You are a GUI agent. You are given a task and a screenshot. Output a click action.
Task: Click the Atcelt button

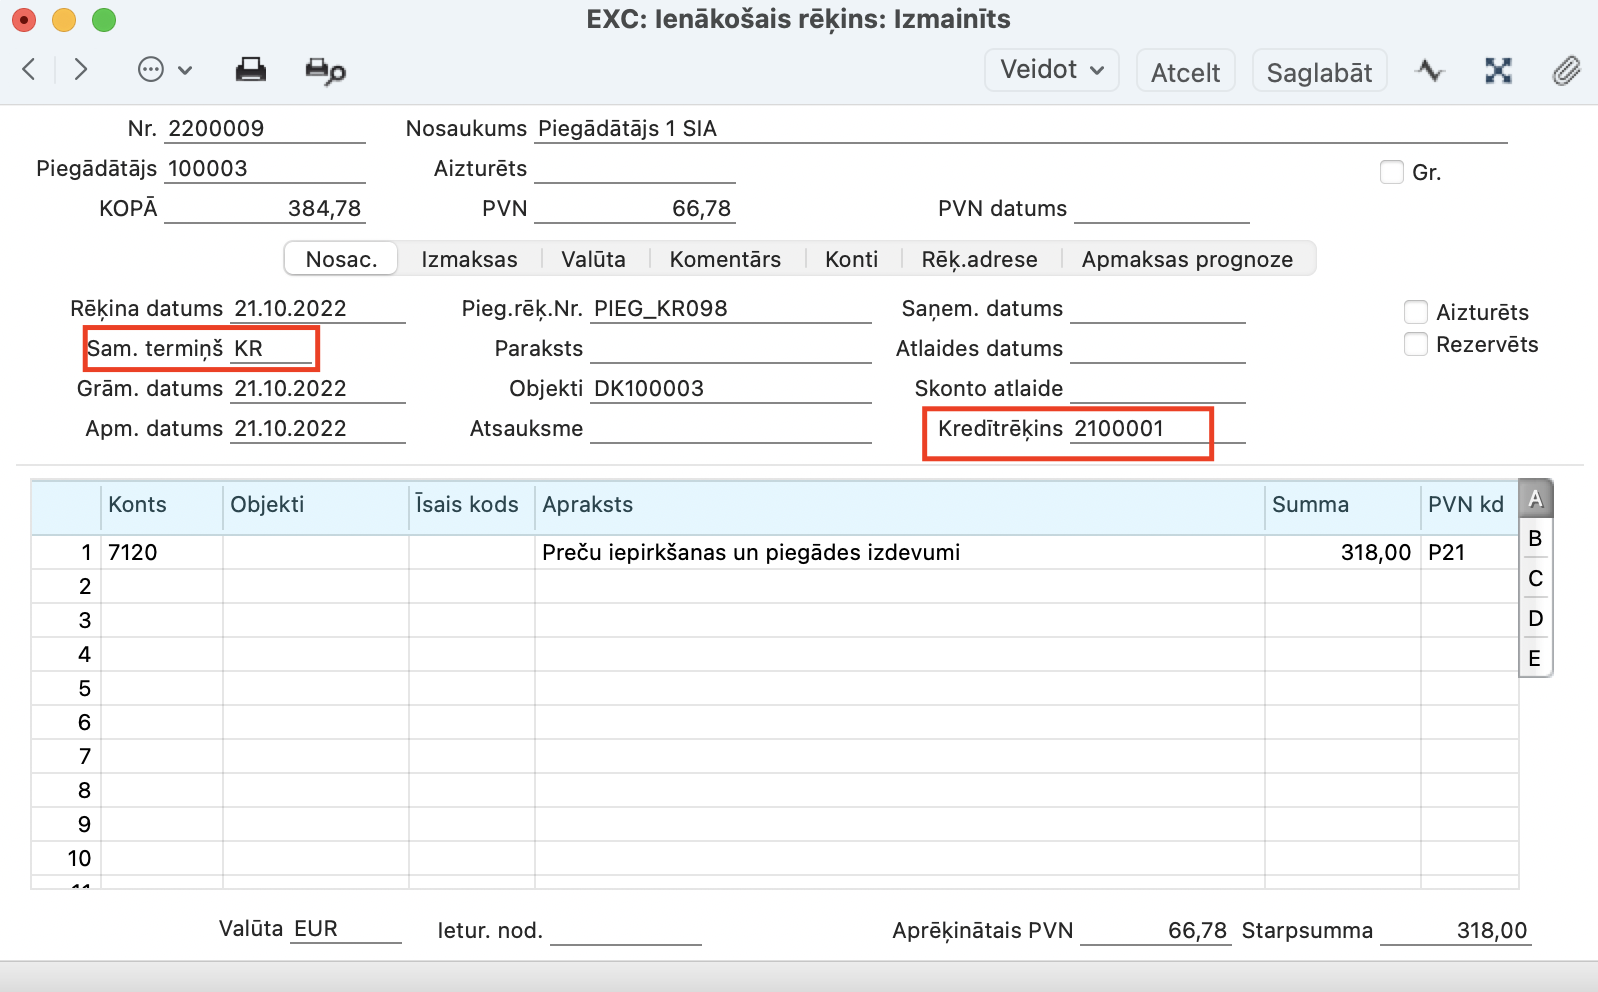(1185, 72)
